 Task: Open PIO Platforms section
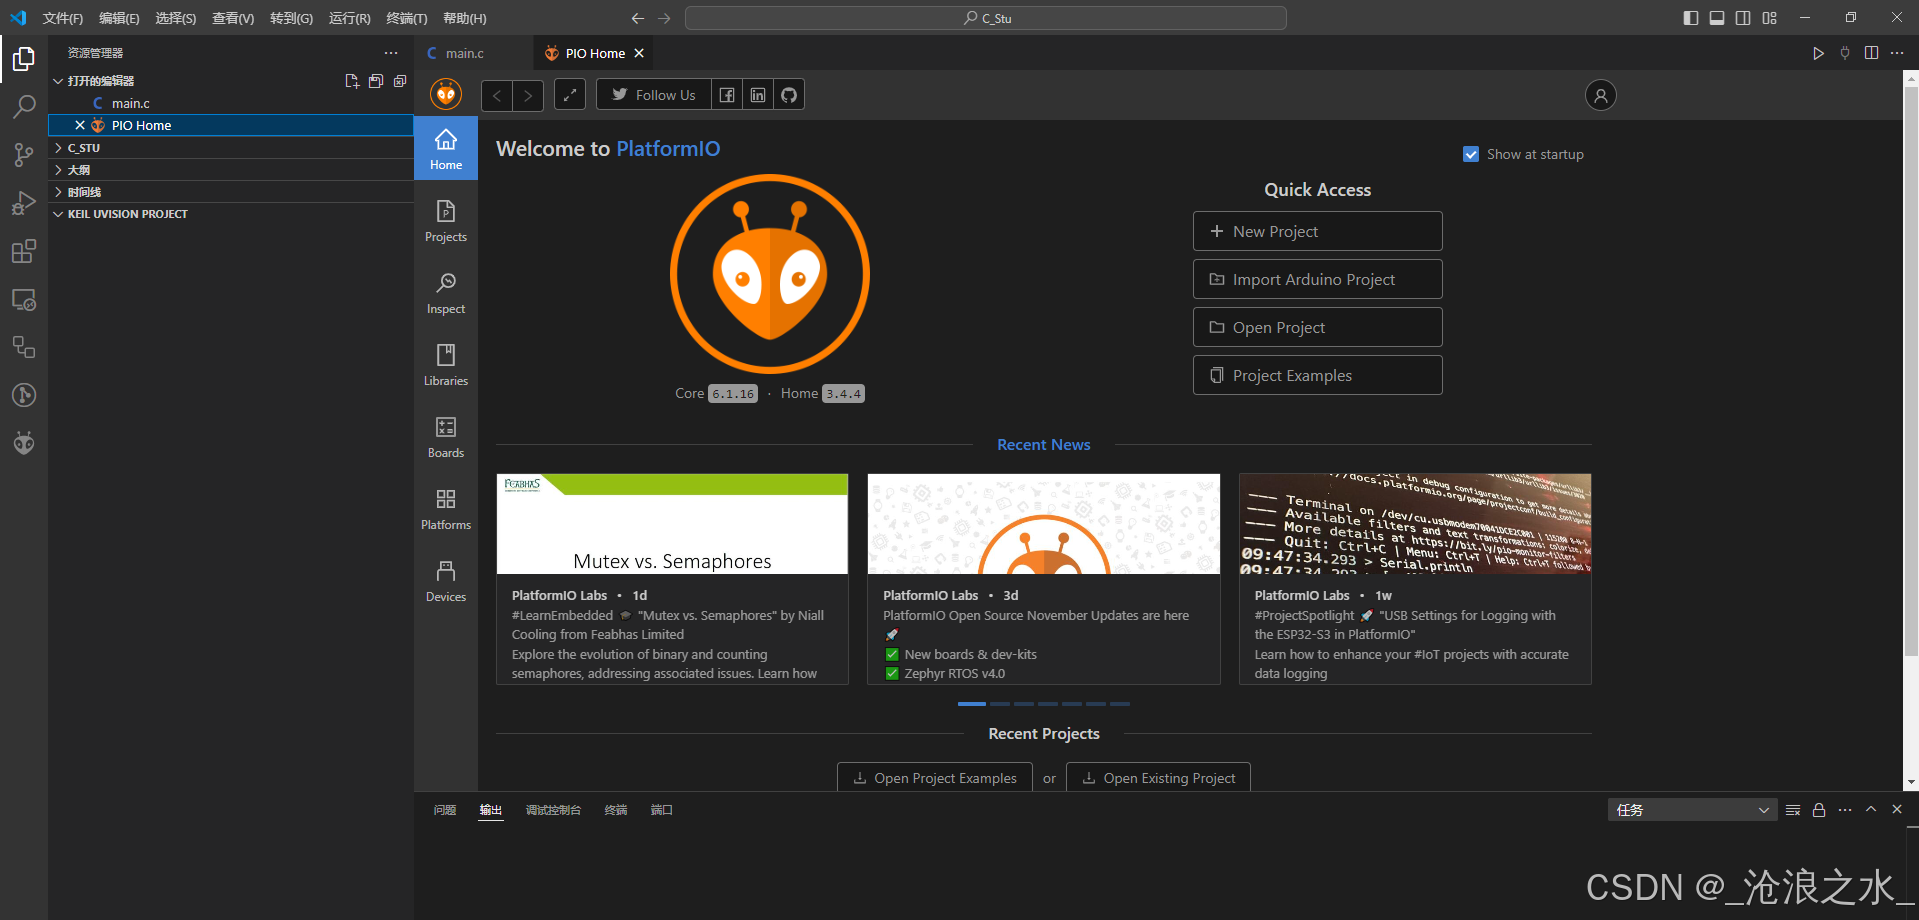[446, 509]
